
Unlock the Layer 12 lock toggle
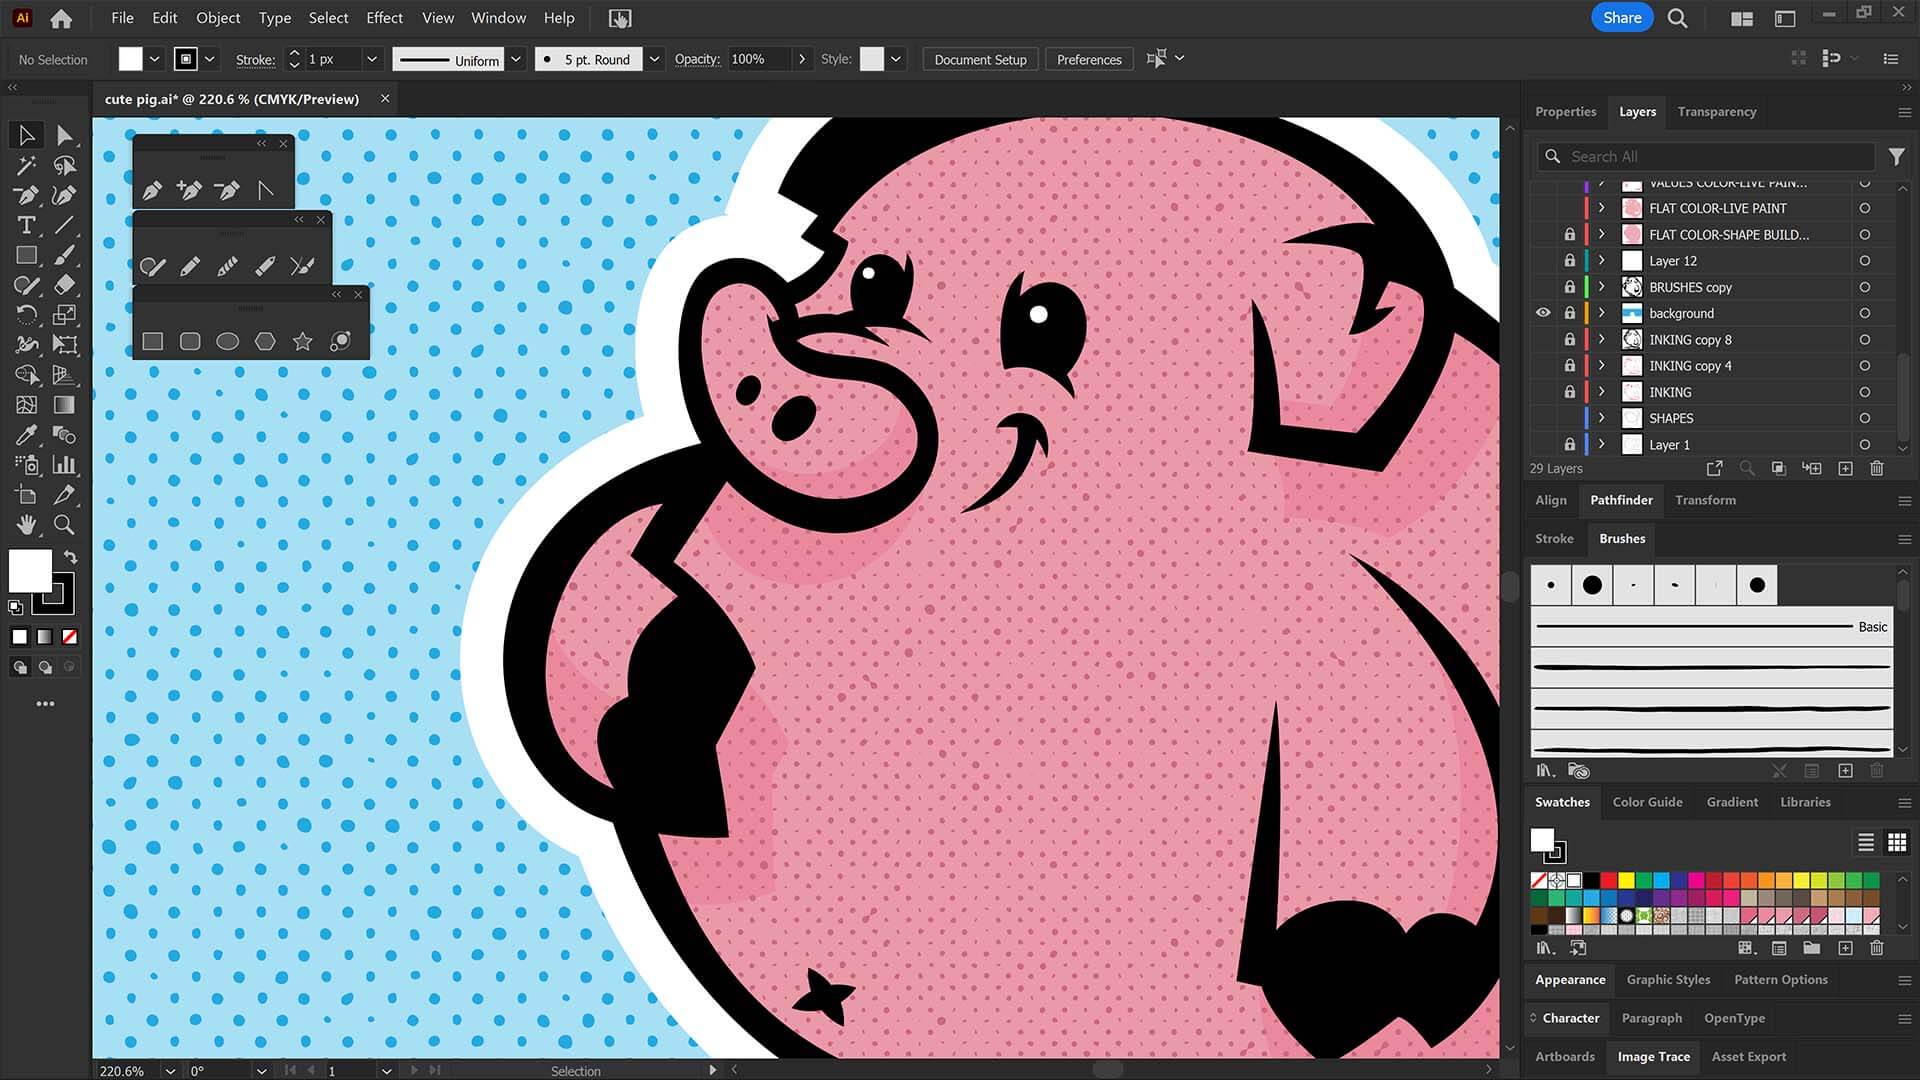pos(1570,261)
